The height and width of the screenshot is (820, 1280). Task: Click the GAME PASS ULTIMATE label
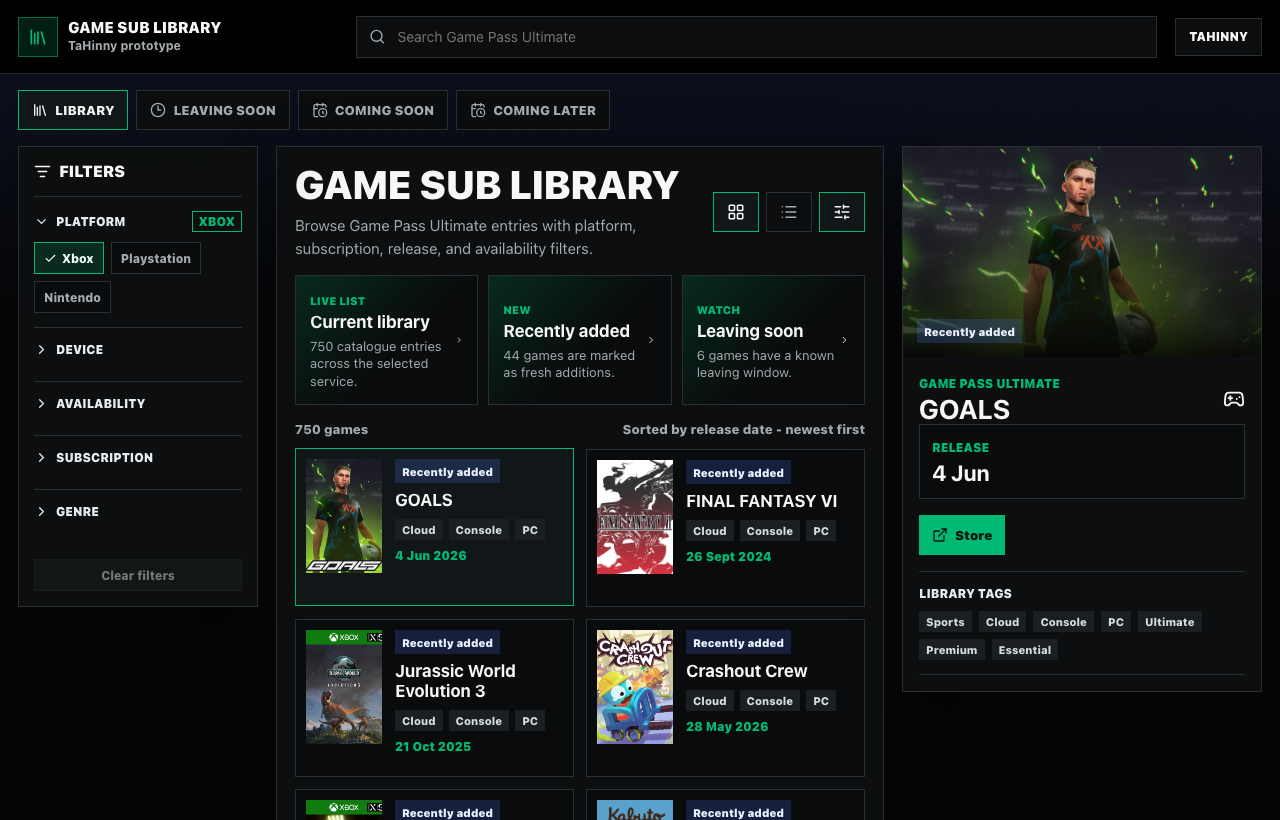[x=990, y=383]
